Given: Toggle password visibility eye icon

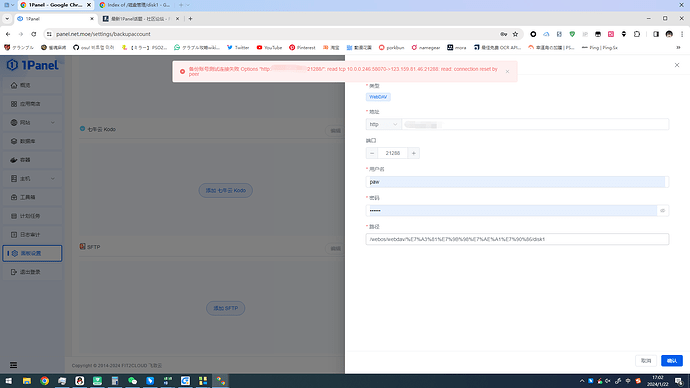Looking at the screenshot, I should (x=662, y=211).
